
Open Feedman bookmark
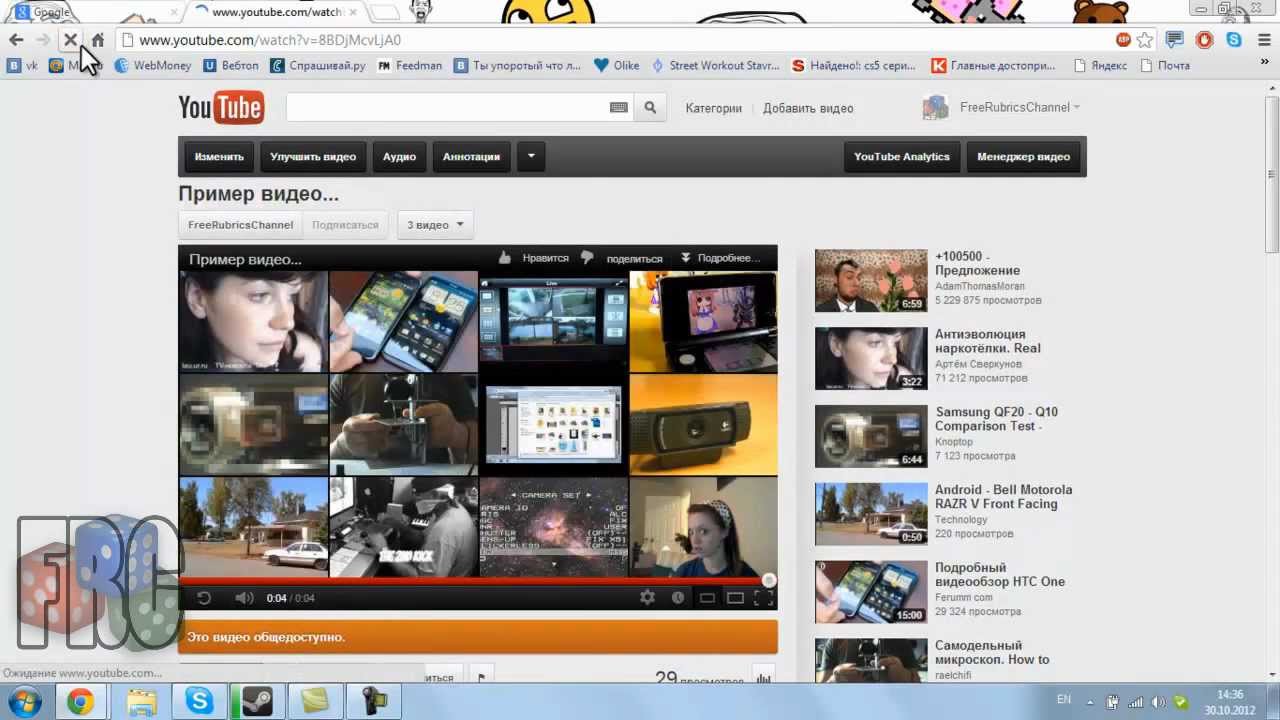click(410, 65)
